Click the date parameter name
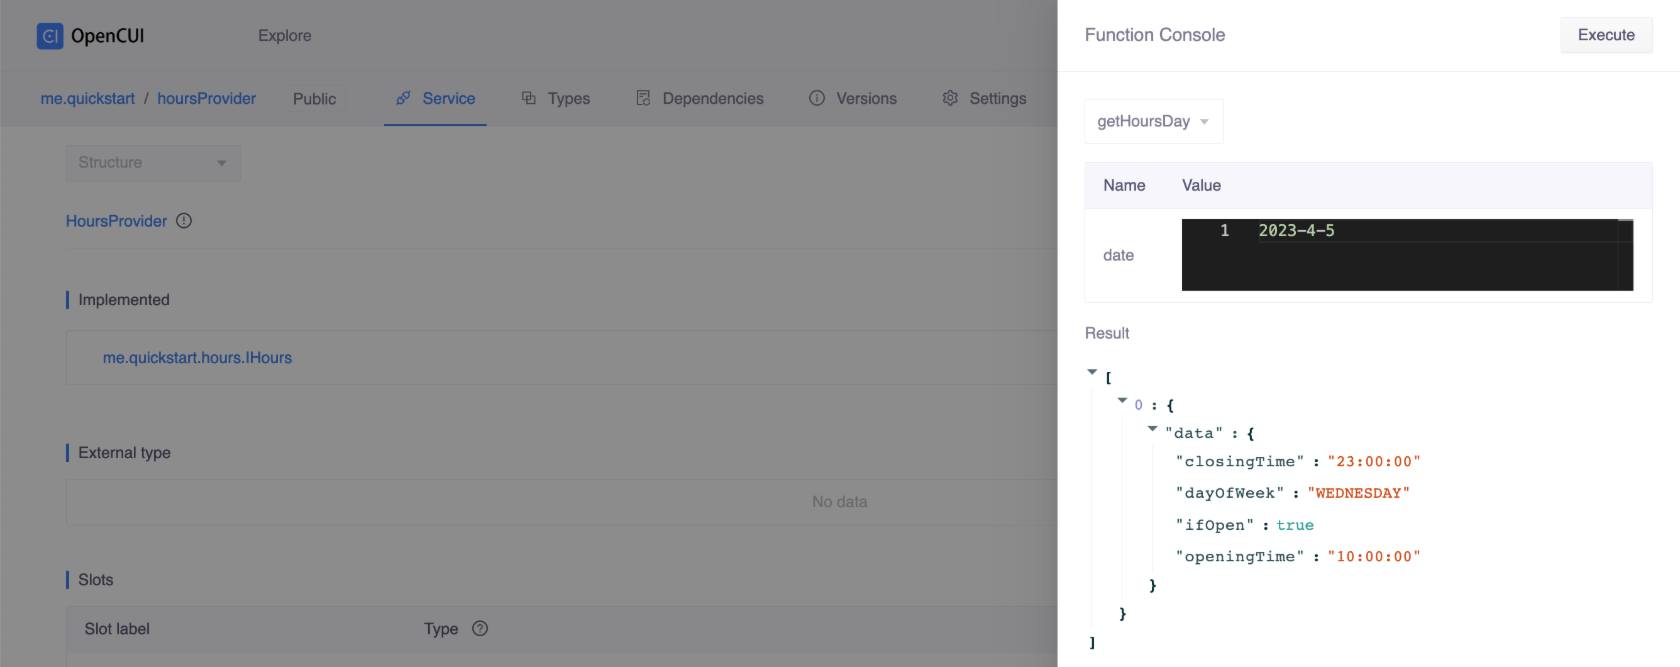Image resolution: width=1680 pixels, height=667 pixels. (1118, 255)
